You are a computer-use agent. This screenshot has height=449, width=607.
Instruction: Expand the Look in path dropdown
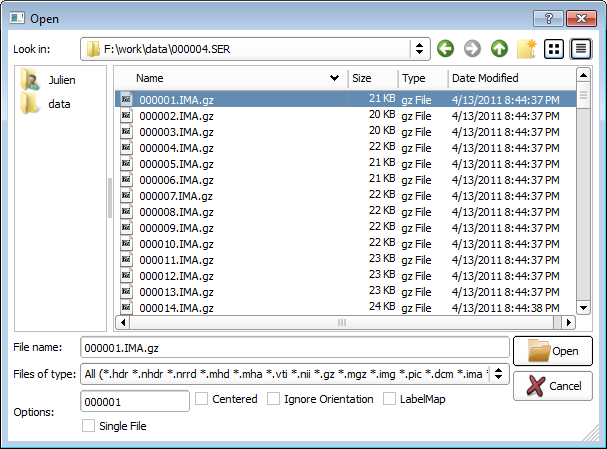[419, 48]
